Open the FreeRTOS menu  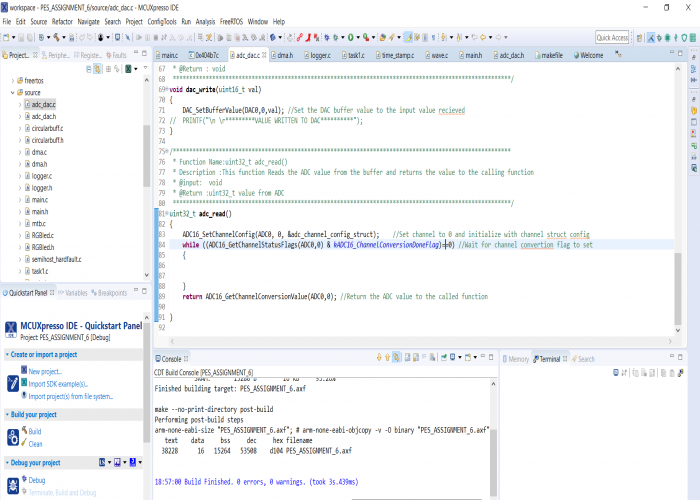pyautogui.click(x=231, y=21)
